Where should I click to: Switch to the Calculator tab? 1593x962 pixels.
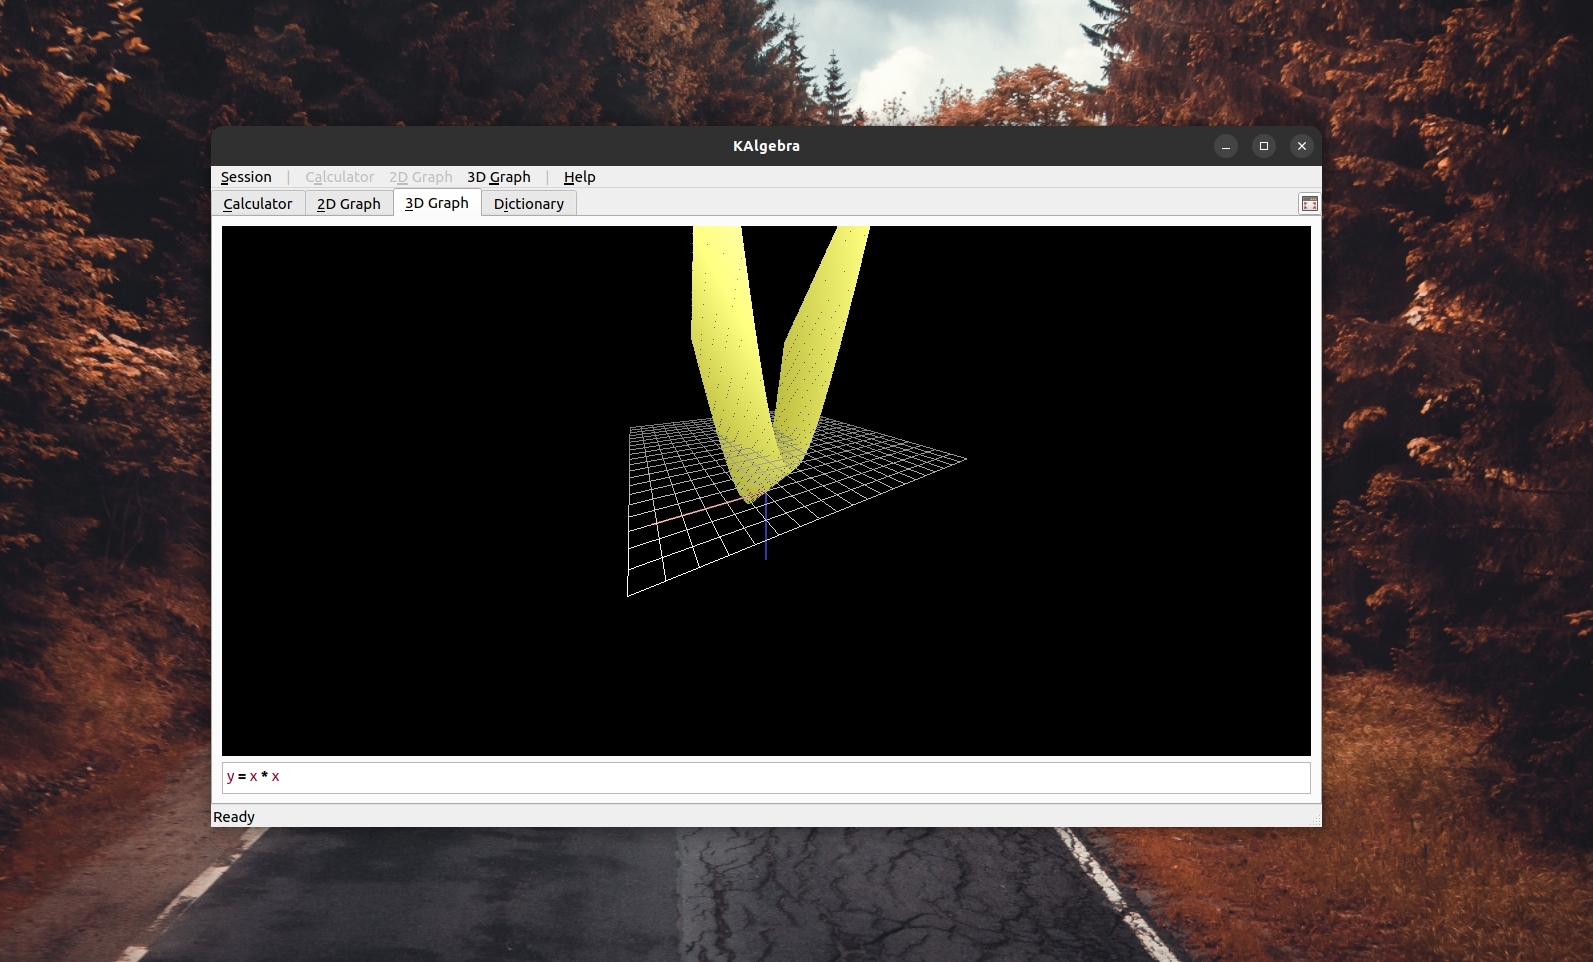click(x=258, y=203)
